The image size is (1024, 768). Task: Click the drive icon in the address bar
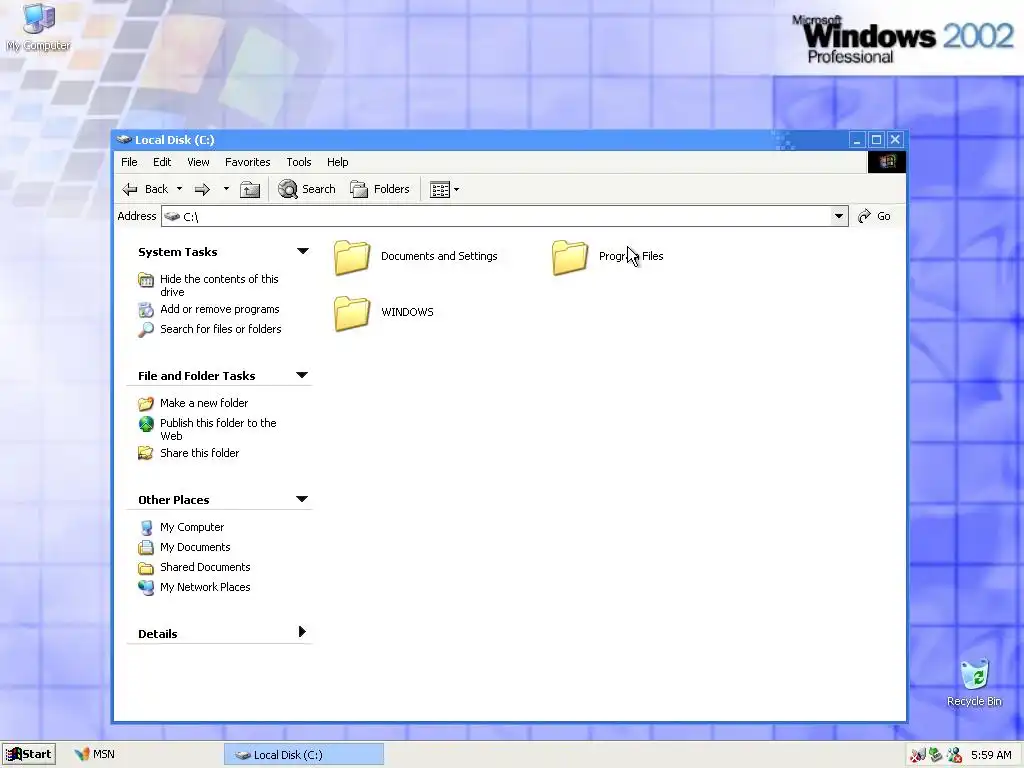172,216
